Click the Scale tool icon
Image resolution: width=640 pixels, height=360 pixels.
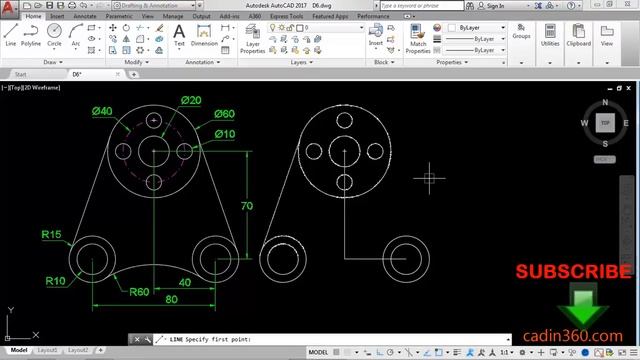[x=126, y=50]
